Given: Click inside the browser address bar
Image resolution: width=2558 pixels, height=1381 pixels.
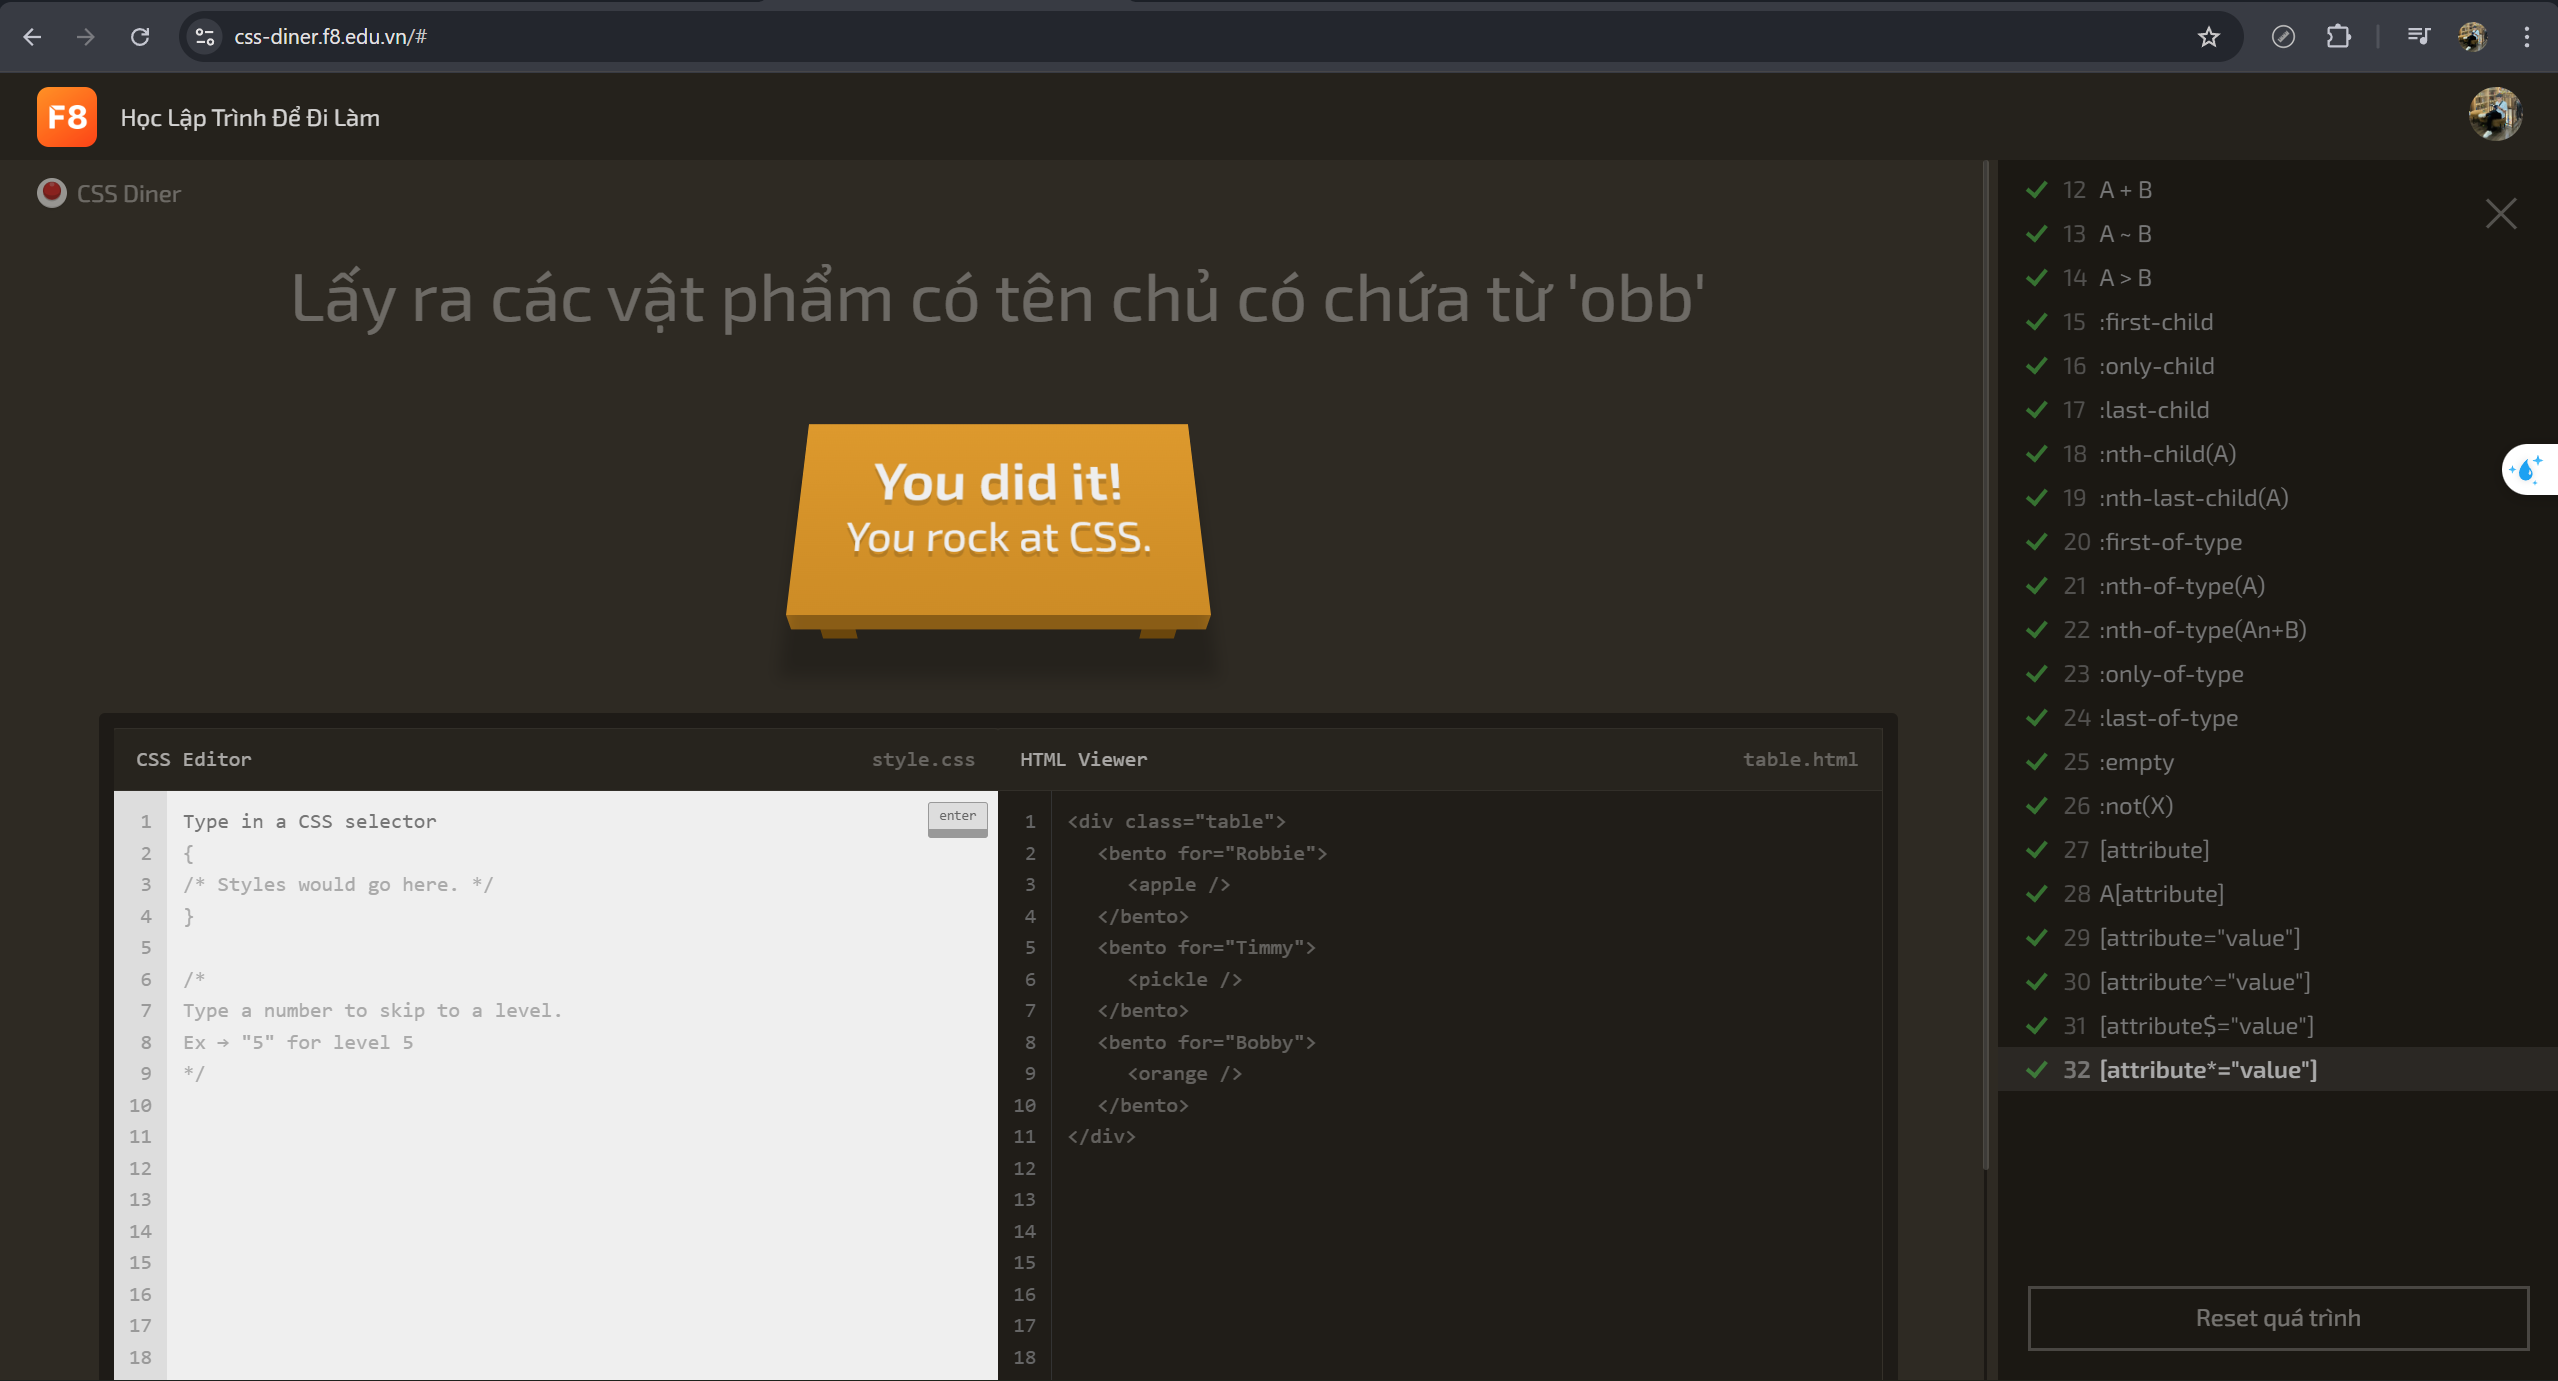Looking at the screenshot, I should click(700, 36).
